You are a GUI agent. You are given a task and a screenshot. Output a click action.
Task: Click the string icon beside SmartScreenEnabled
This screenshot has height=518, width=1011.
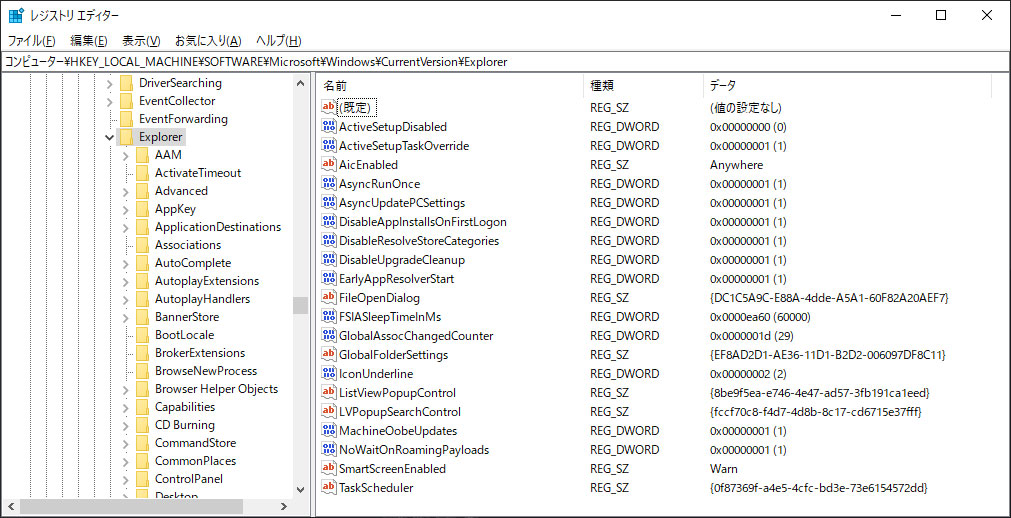click(x=329, y=469)
